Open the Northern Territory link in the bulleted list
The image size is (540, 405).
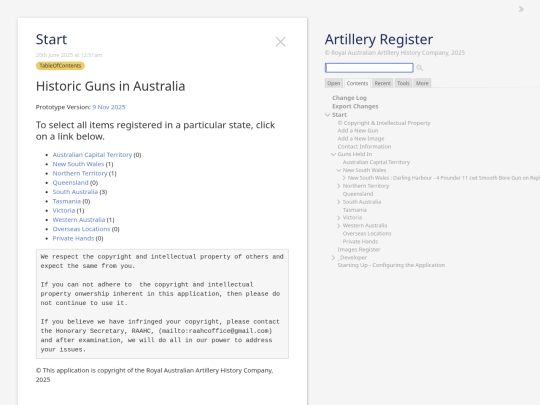click(80, 173)
